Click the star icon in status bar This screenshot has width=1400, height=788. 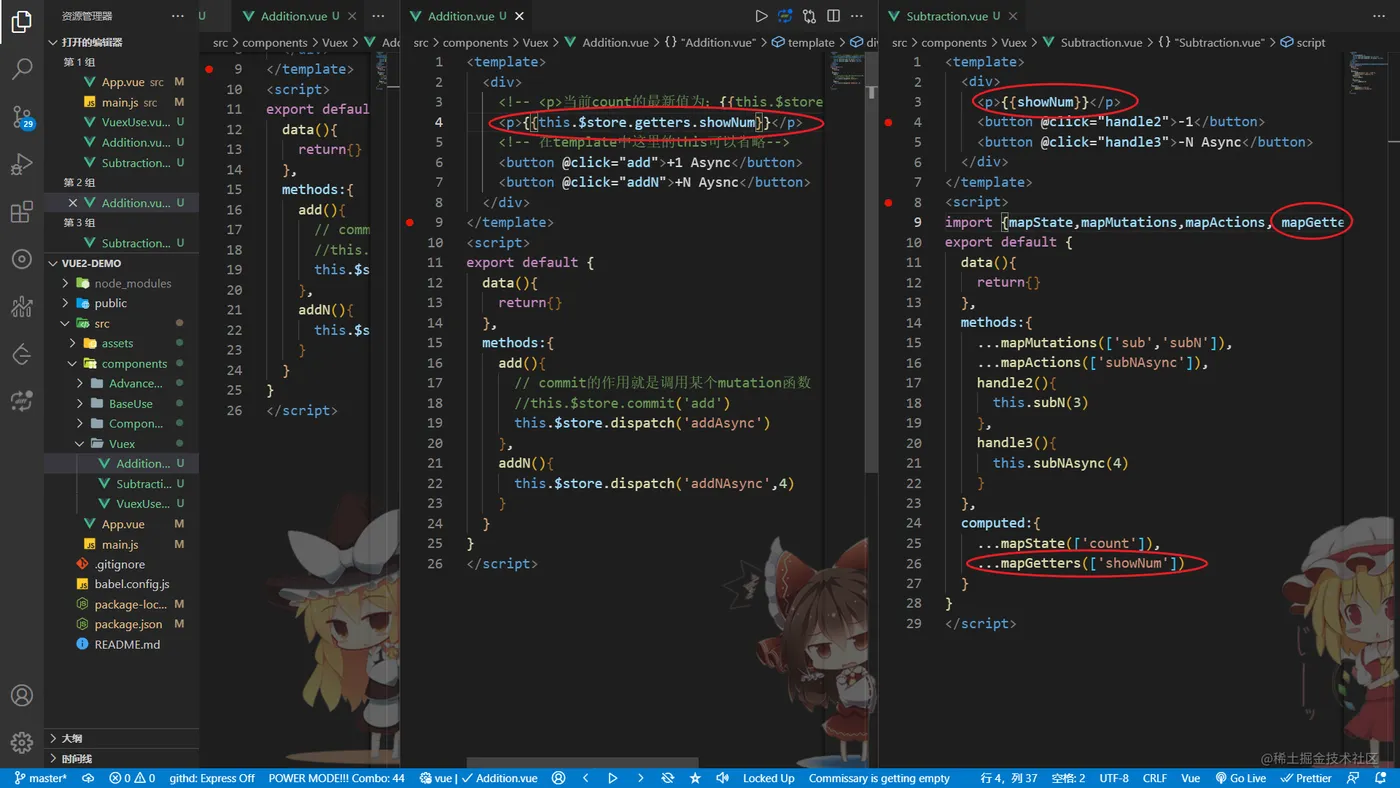[x=695, y=778]
